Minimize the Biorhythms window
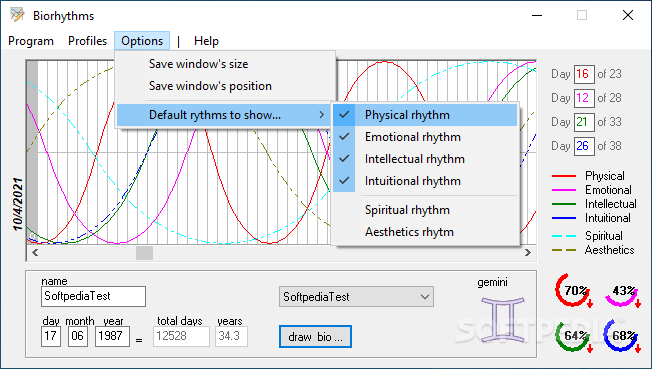The image size is (652, 369). coord(537,15)
